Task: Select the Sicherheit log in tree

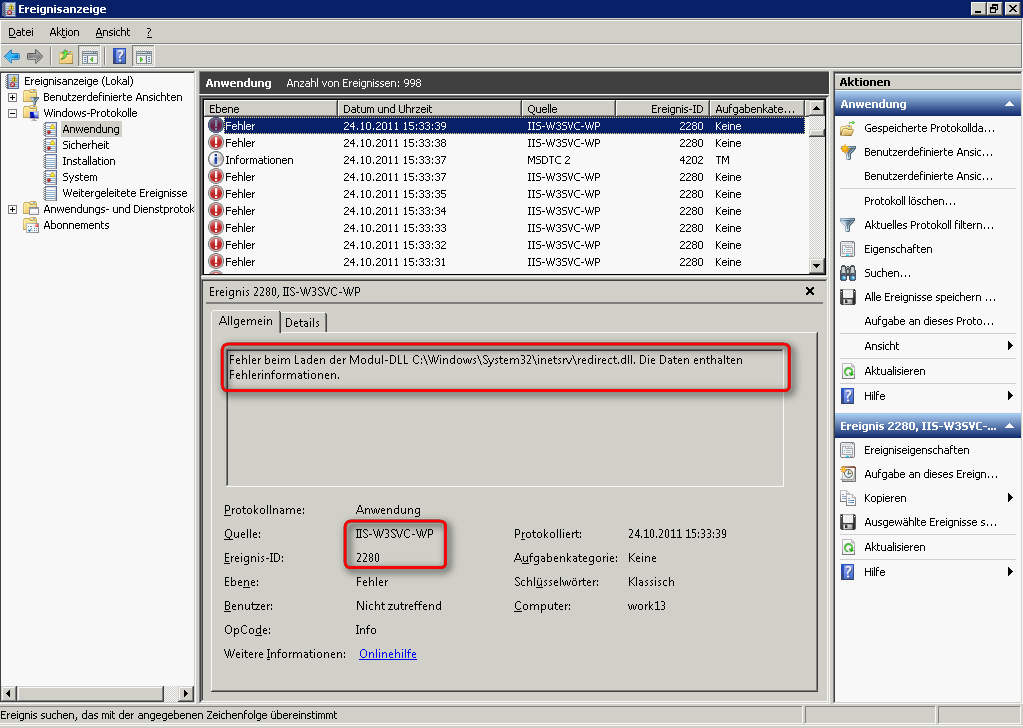Action: [x=85, y=145]
